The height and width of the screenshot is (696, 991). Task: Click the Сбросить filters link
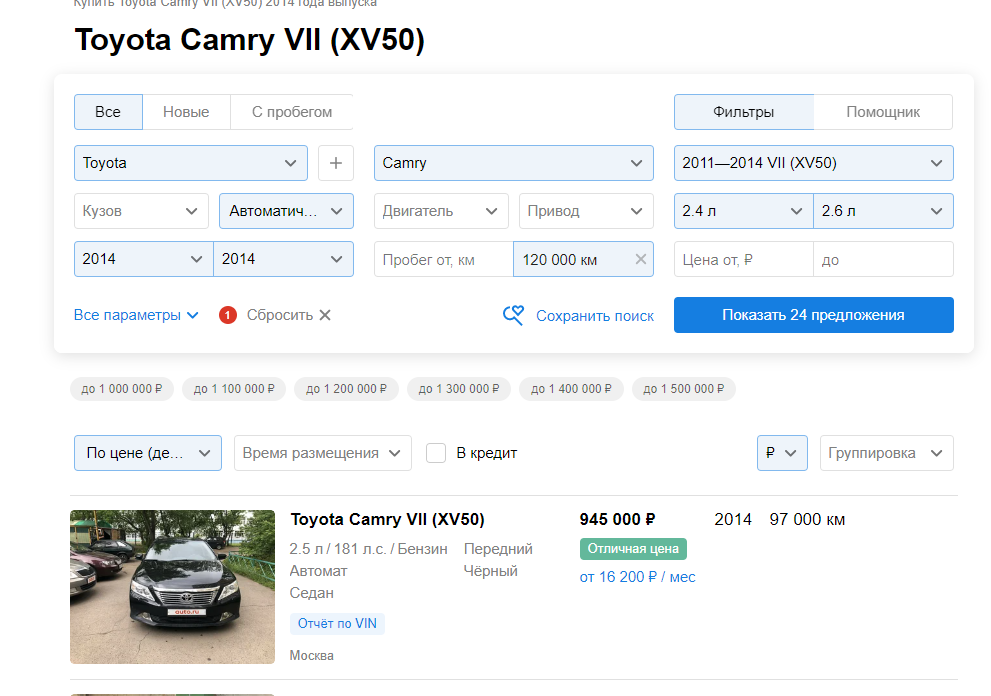pos(279,315)
